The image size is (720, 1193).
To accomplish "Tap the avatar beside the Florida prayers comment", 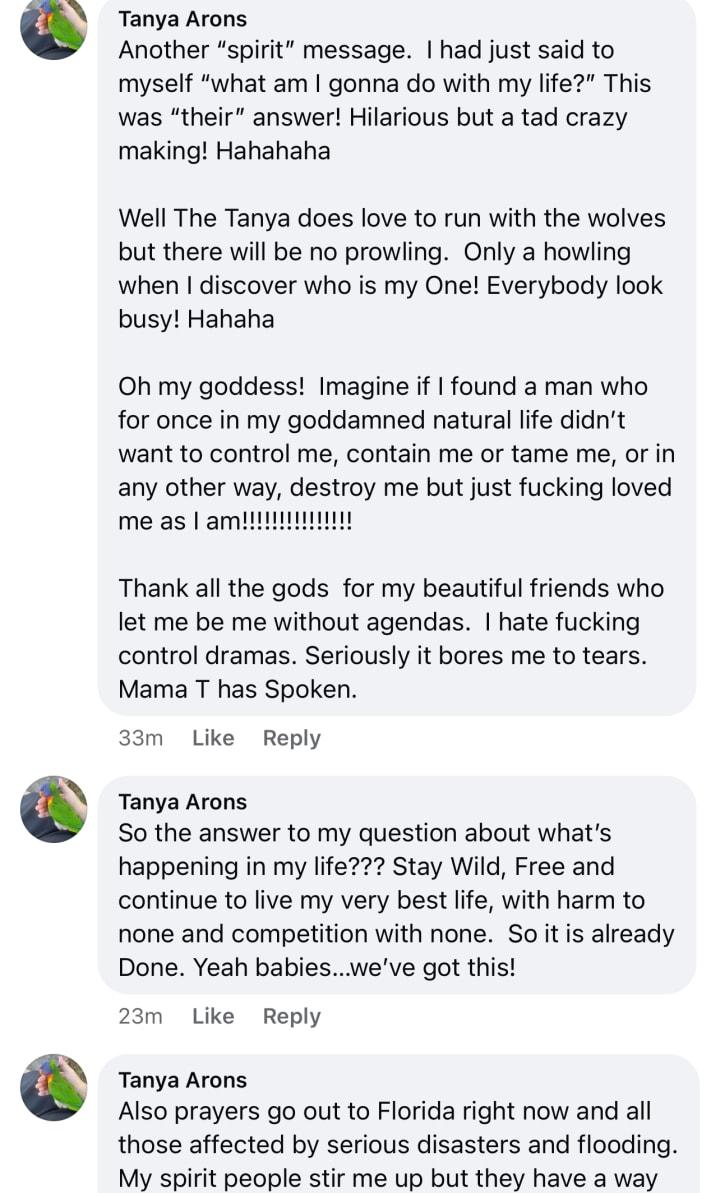I will coord(54,1087).
